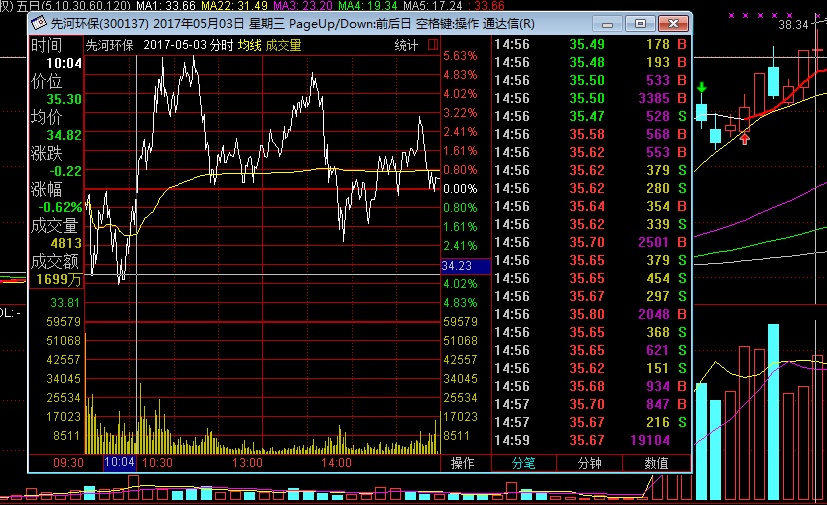Viewport: 827px width, 505px height.
Task: Select the 14:57 tick row with volume 216
Action: (591, 422)
